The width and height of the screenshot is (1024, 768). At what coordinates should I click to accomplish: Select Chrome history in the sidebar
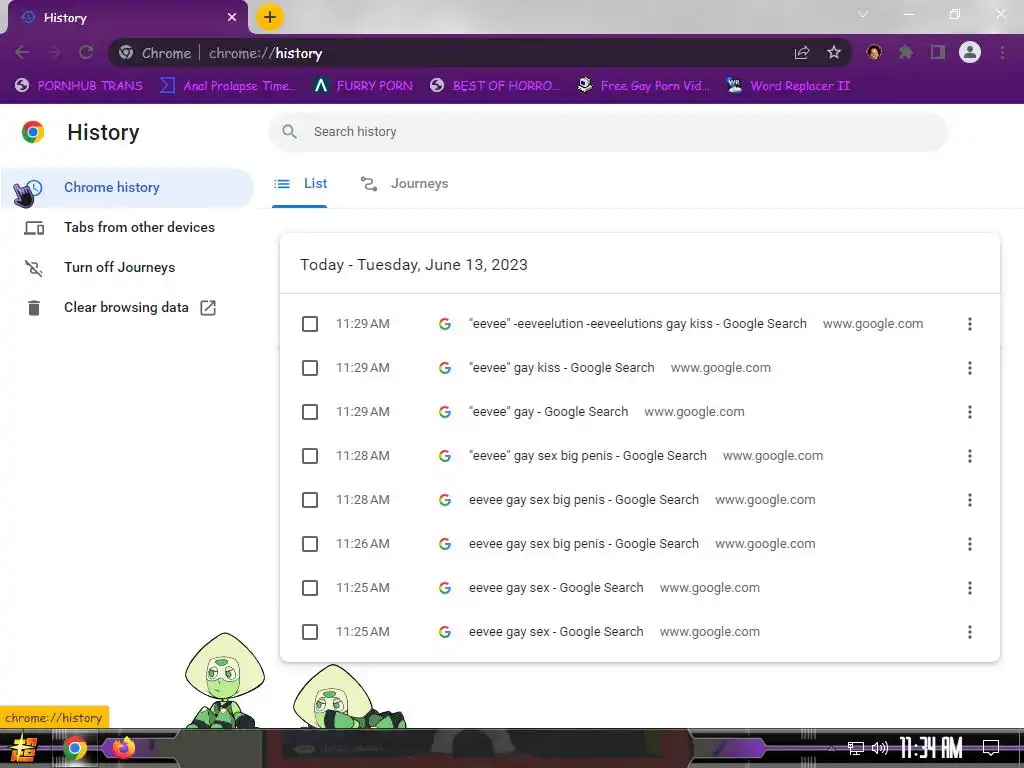click(127, 187)
